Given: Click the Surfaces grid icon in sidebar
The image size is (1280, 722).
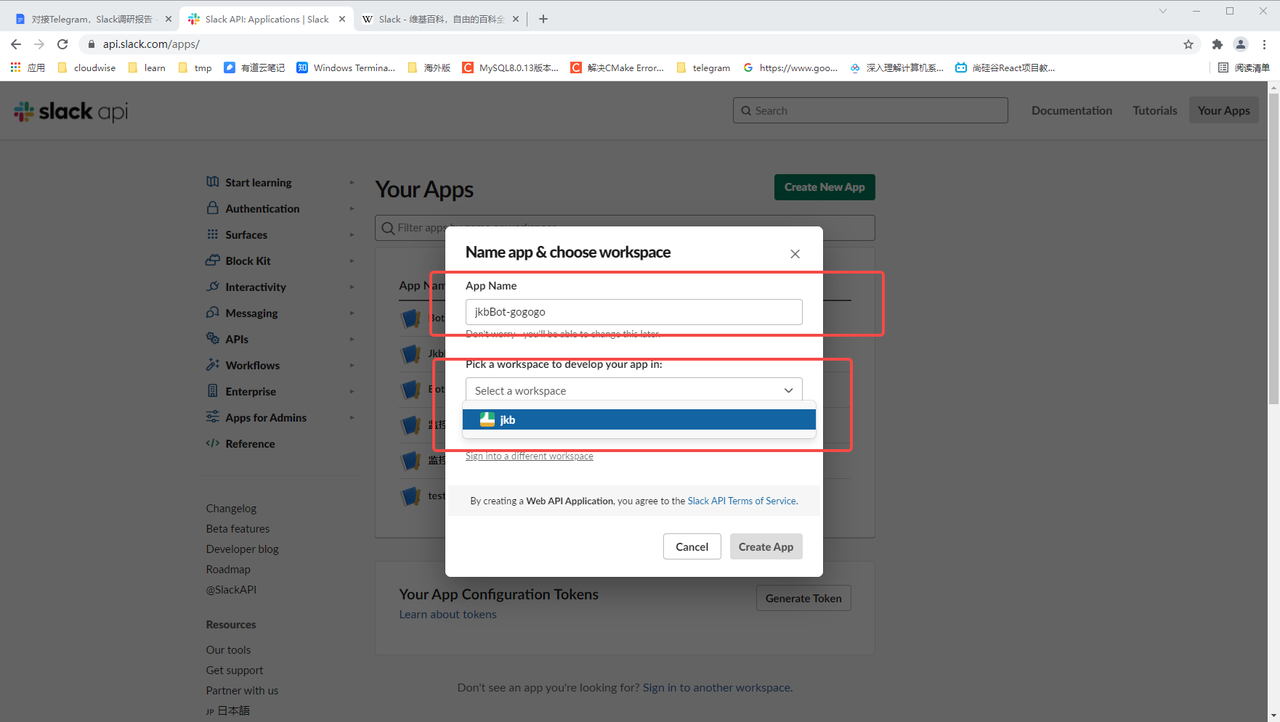Looking at the screenshot, I should point(212,234).
